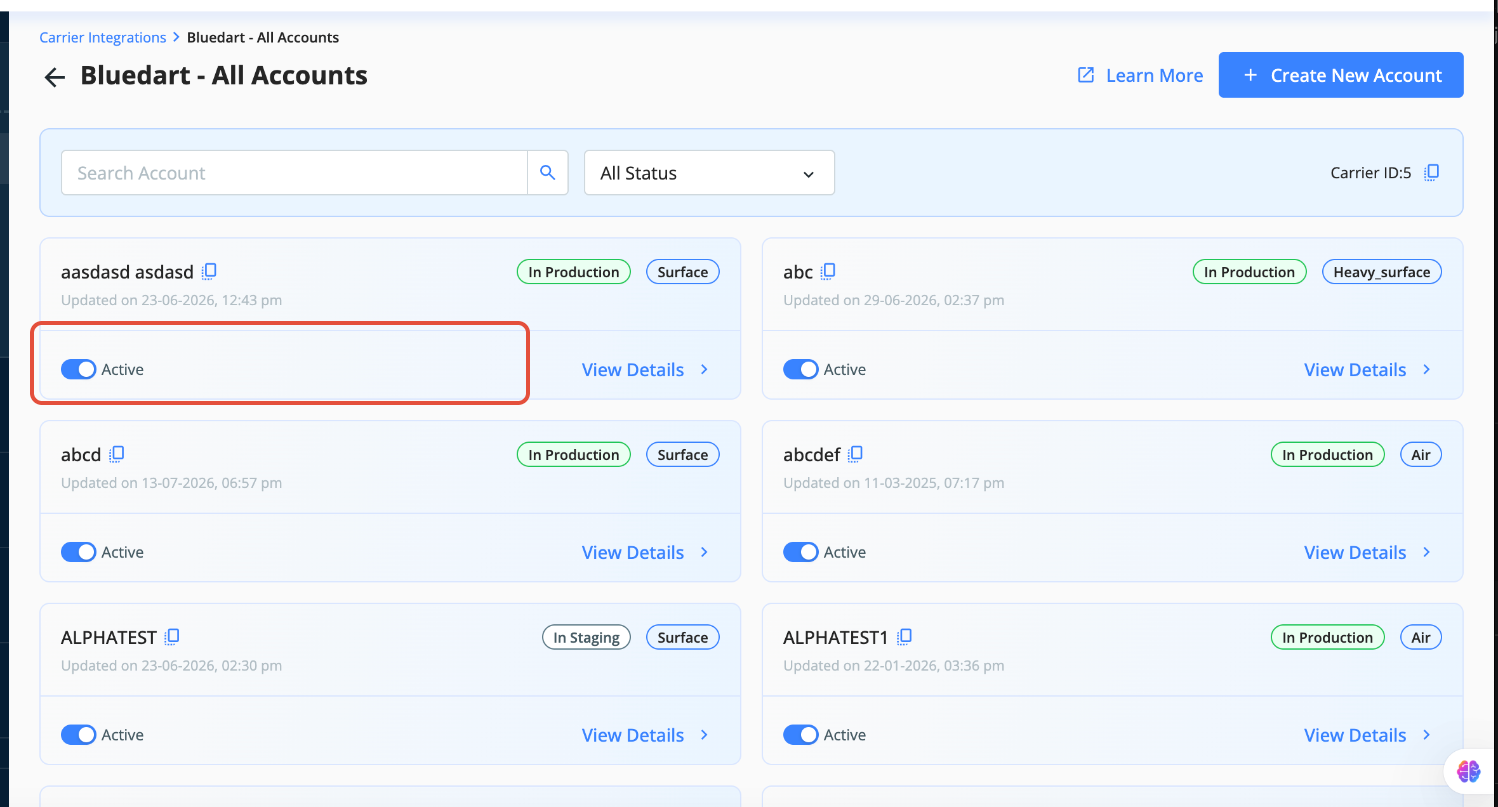Toggle Active switch for abc account
This screenshot has width=1498, height=807.
(x=800, y=370)
